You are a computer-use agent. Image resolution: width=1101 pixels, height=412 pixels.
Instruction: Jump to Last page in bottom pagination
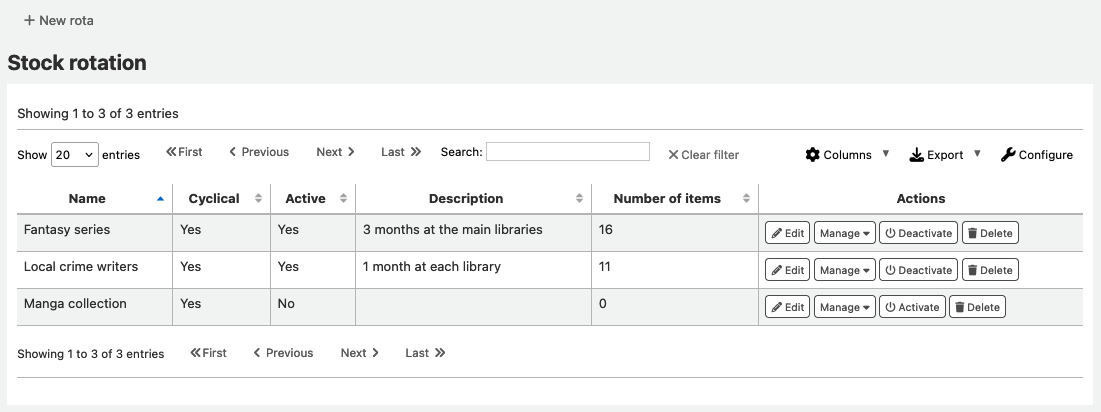[425, 353]
